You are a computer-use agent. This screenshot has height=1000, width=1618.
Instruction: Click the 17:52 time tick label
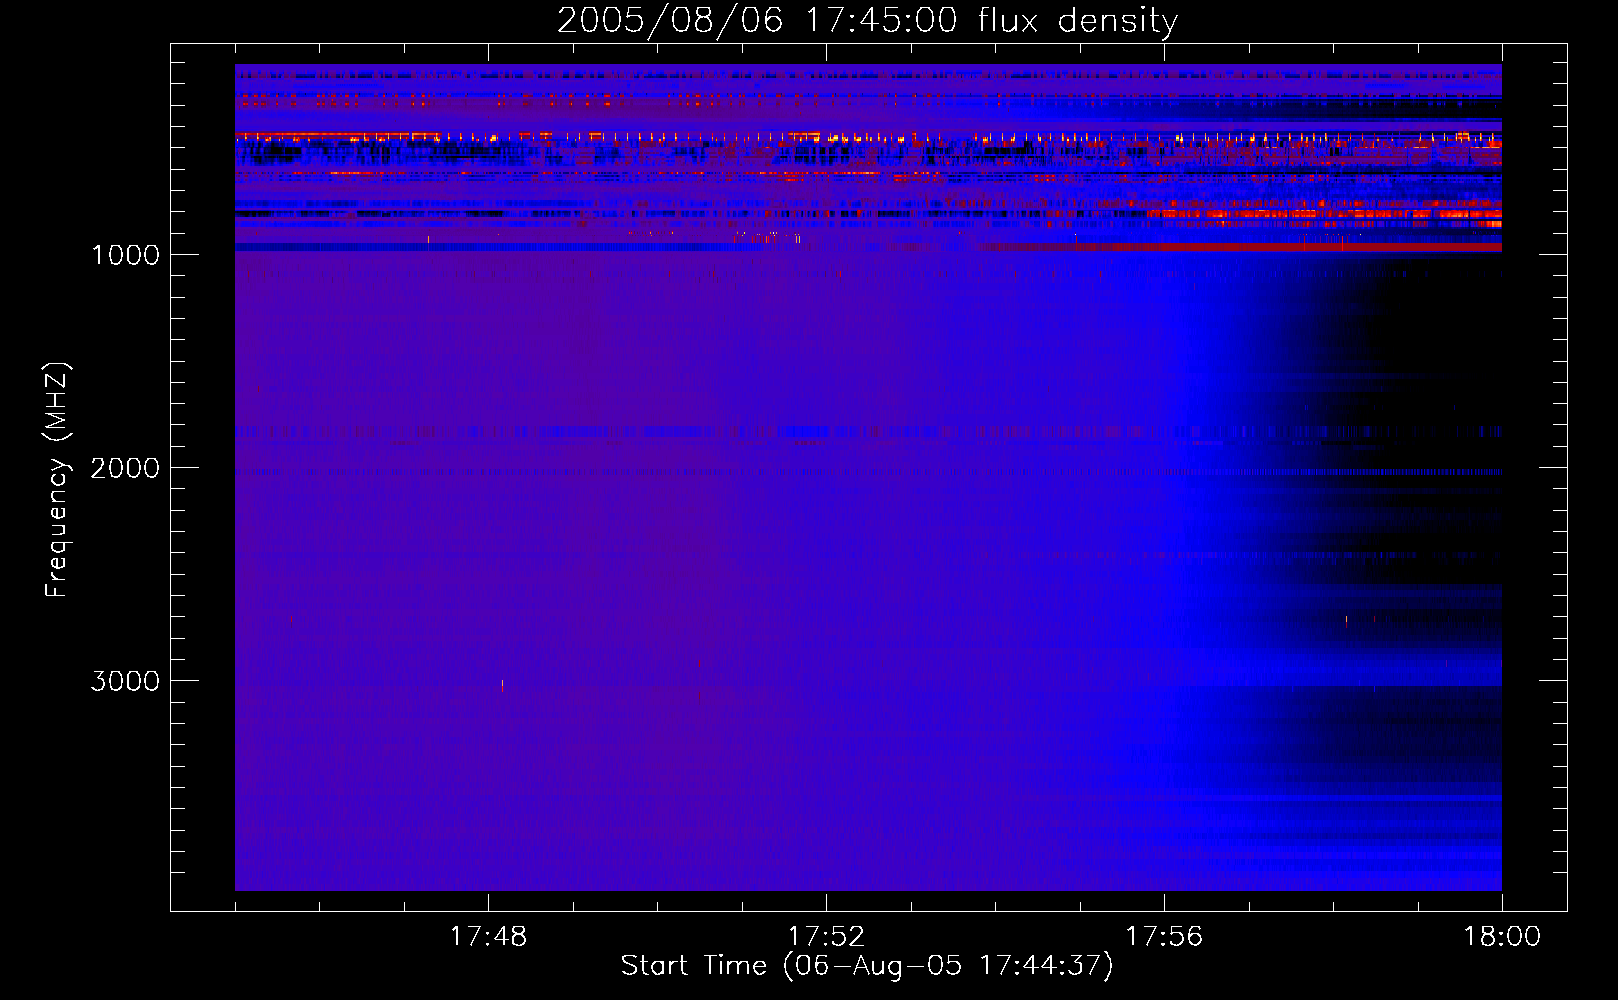826,937
